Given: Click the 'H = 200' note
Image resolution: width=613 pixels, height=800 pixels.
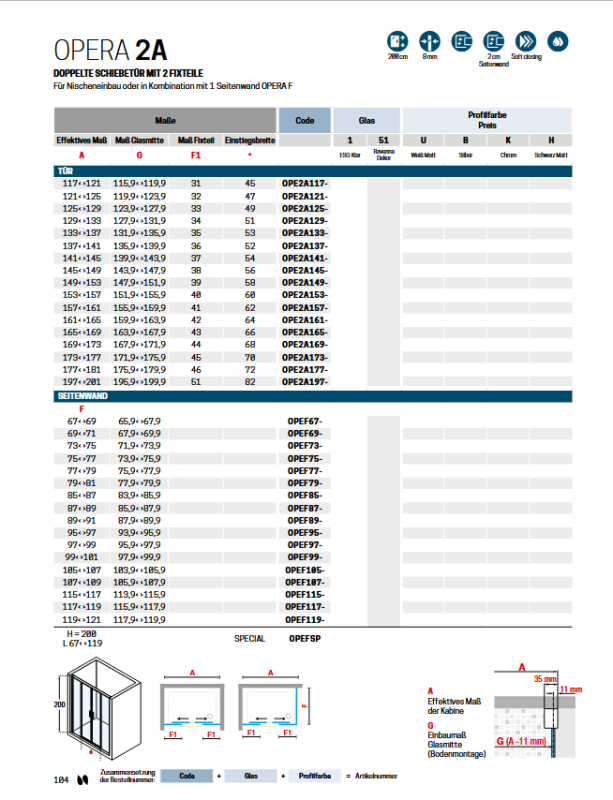Looking at the screenshot, I should click(82, 634).
